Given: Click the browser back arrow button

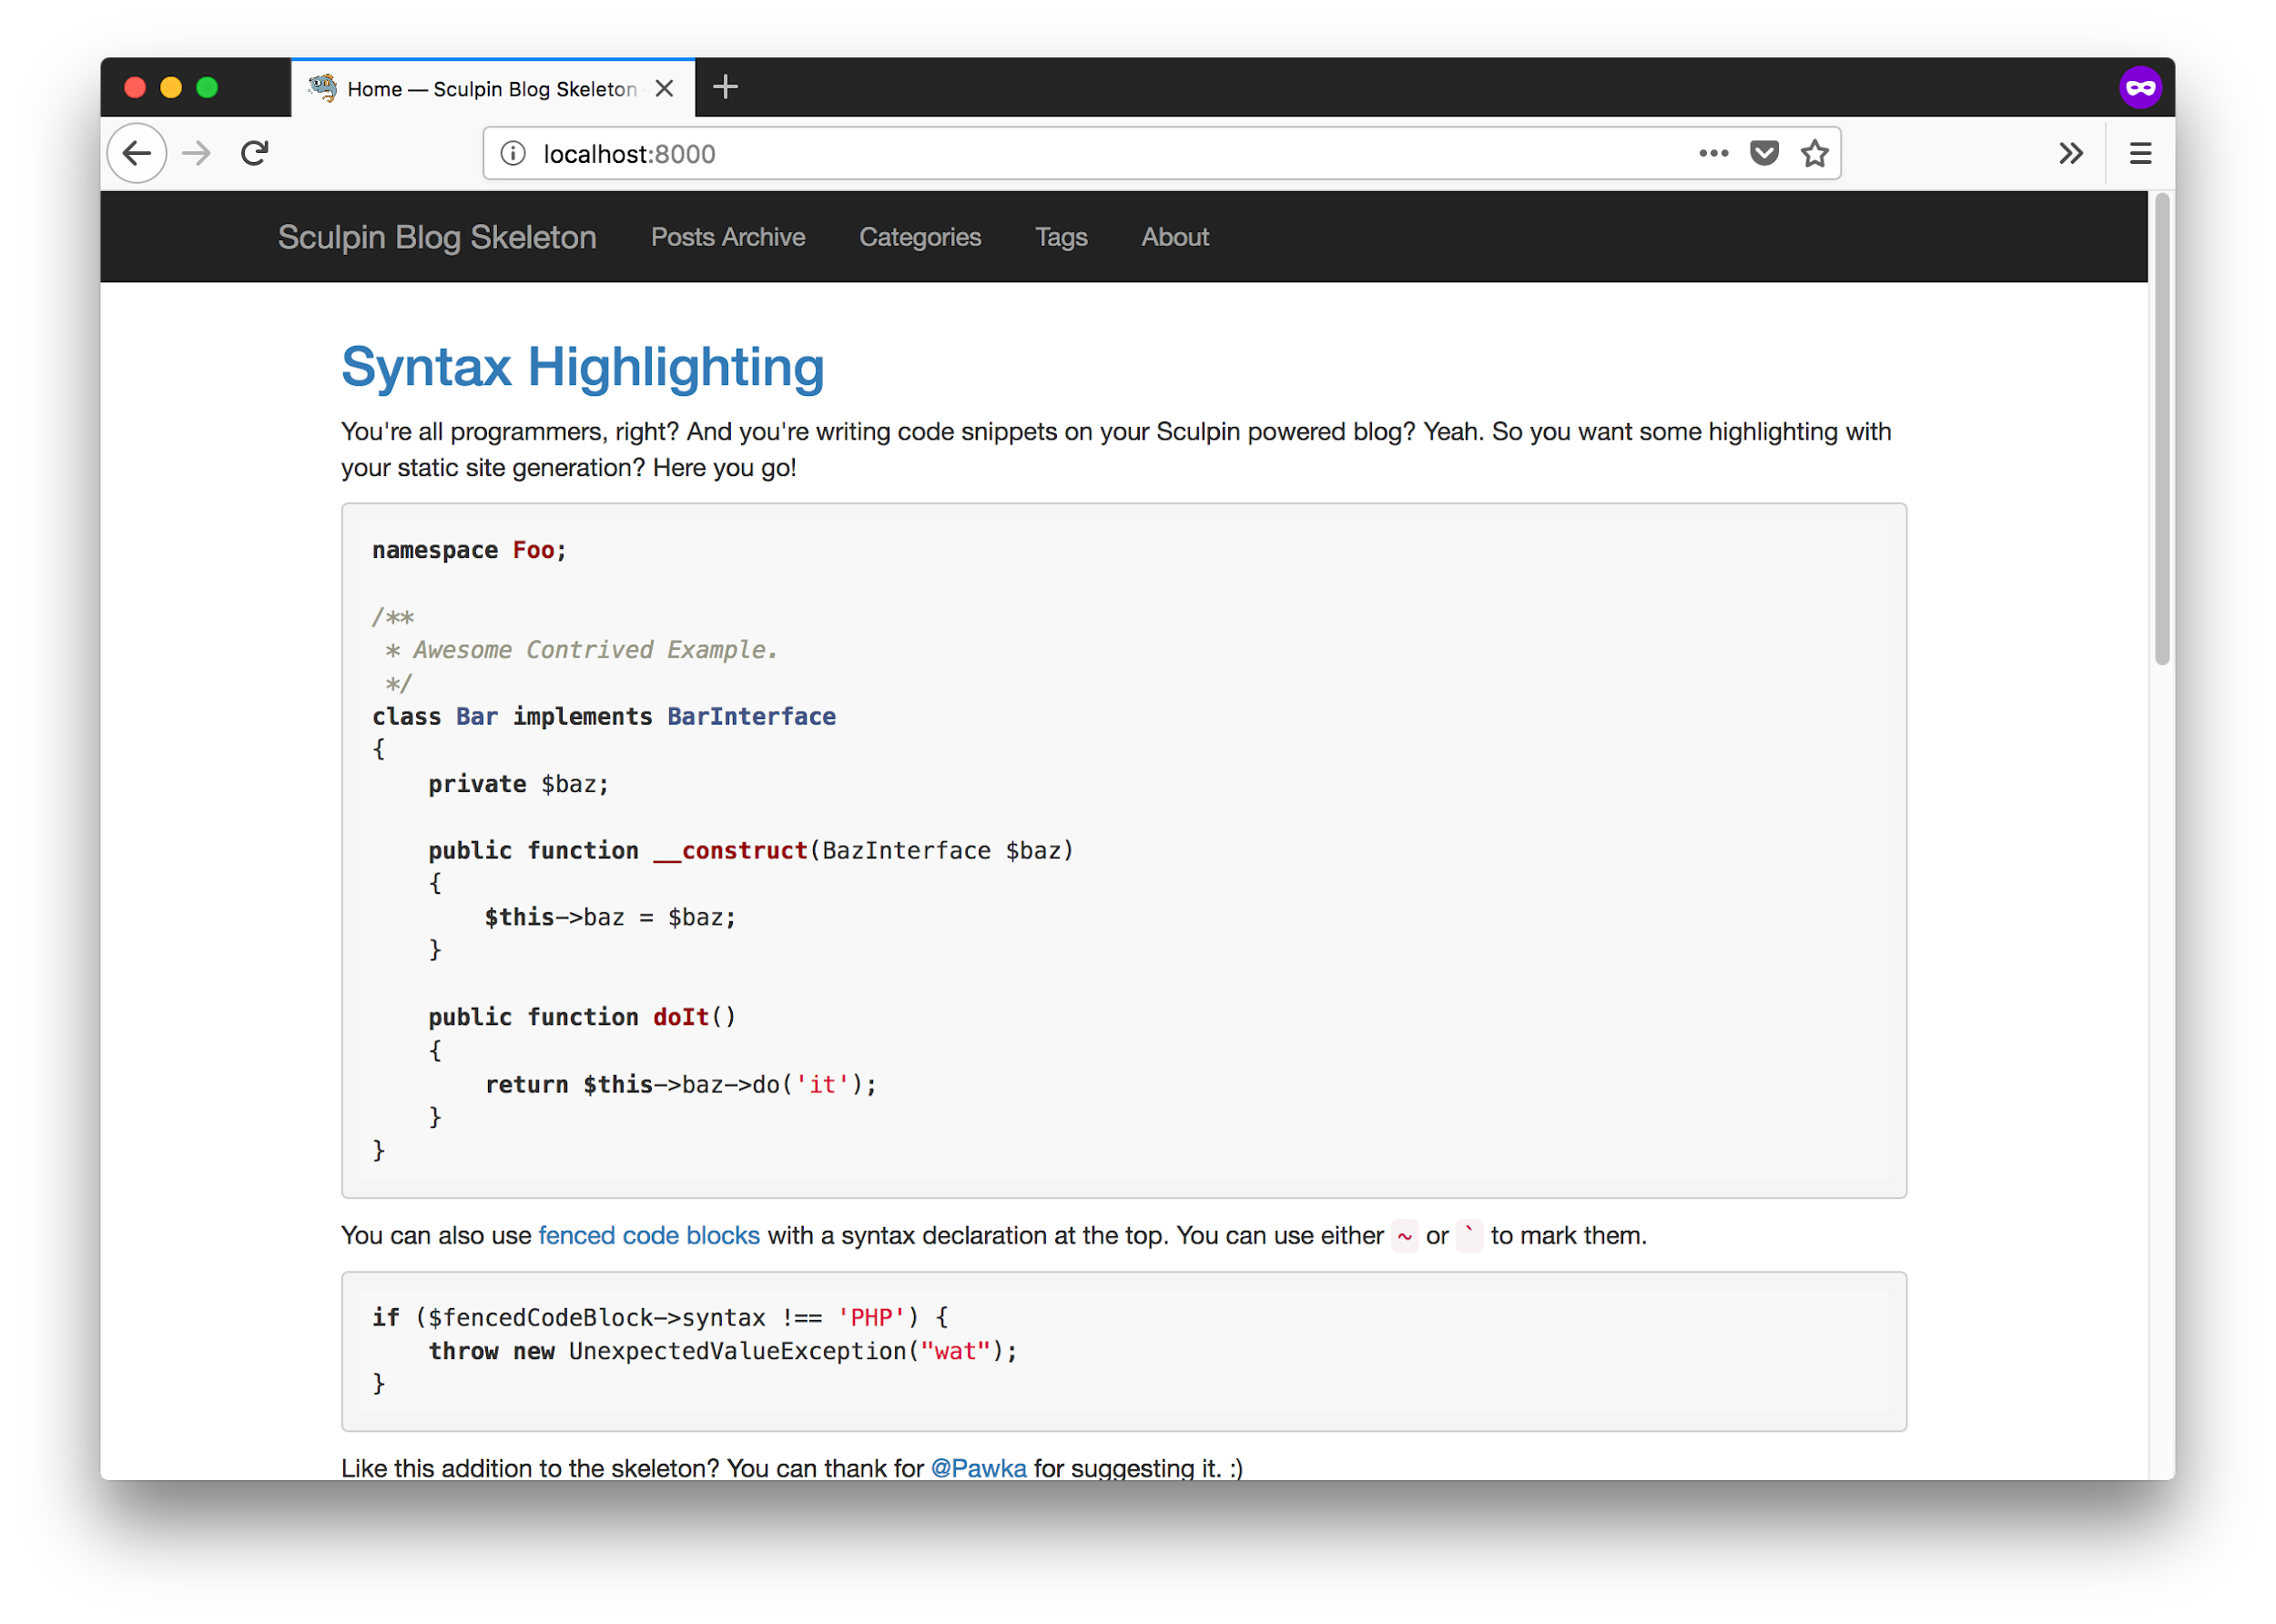Looking at the screenshot, I should point(137,153).
